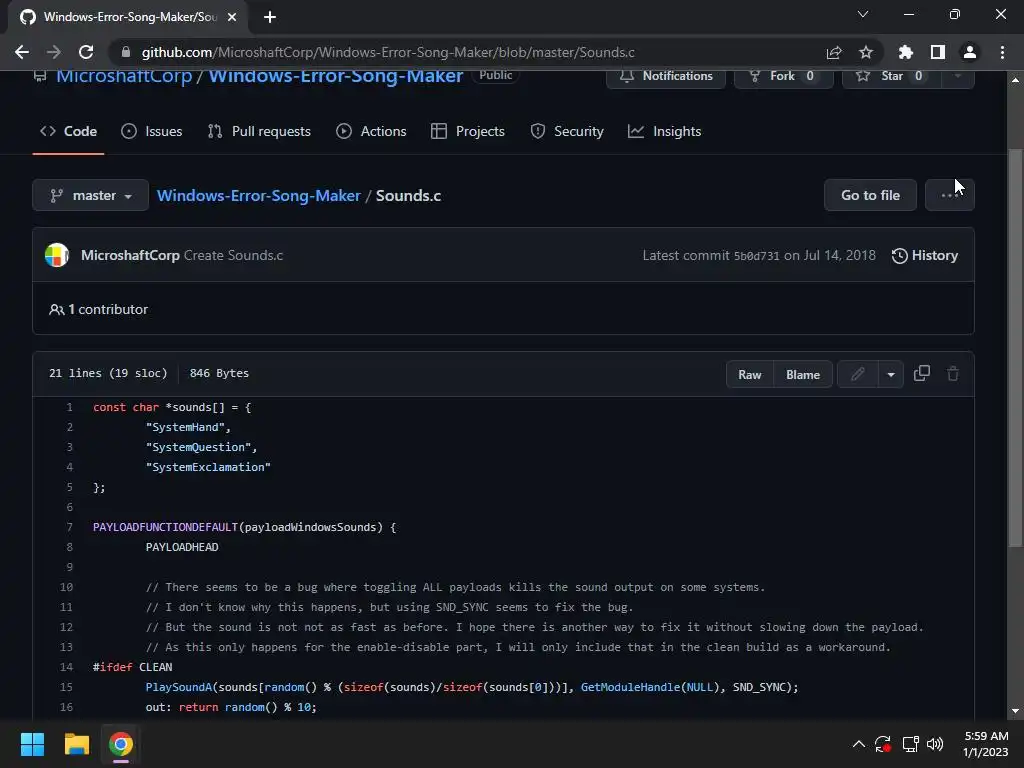Viewport: 1024px width, 768px height.
Task: Click the scrollbar down arrow
Action: click(x=1015, y=711)
